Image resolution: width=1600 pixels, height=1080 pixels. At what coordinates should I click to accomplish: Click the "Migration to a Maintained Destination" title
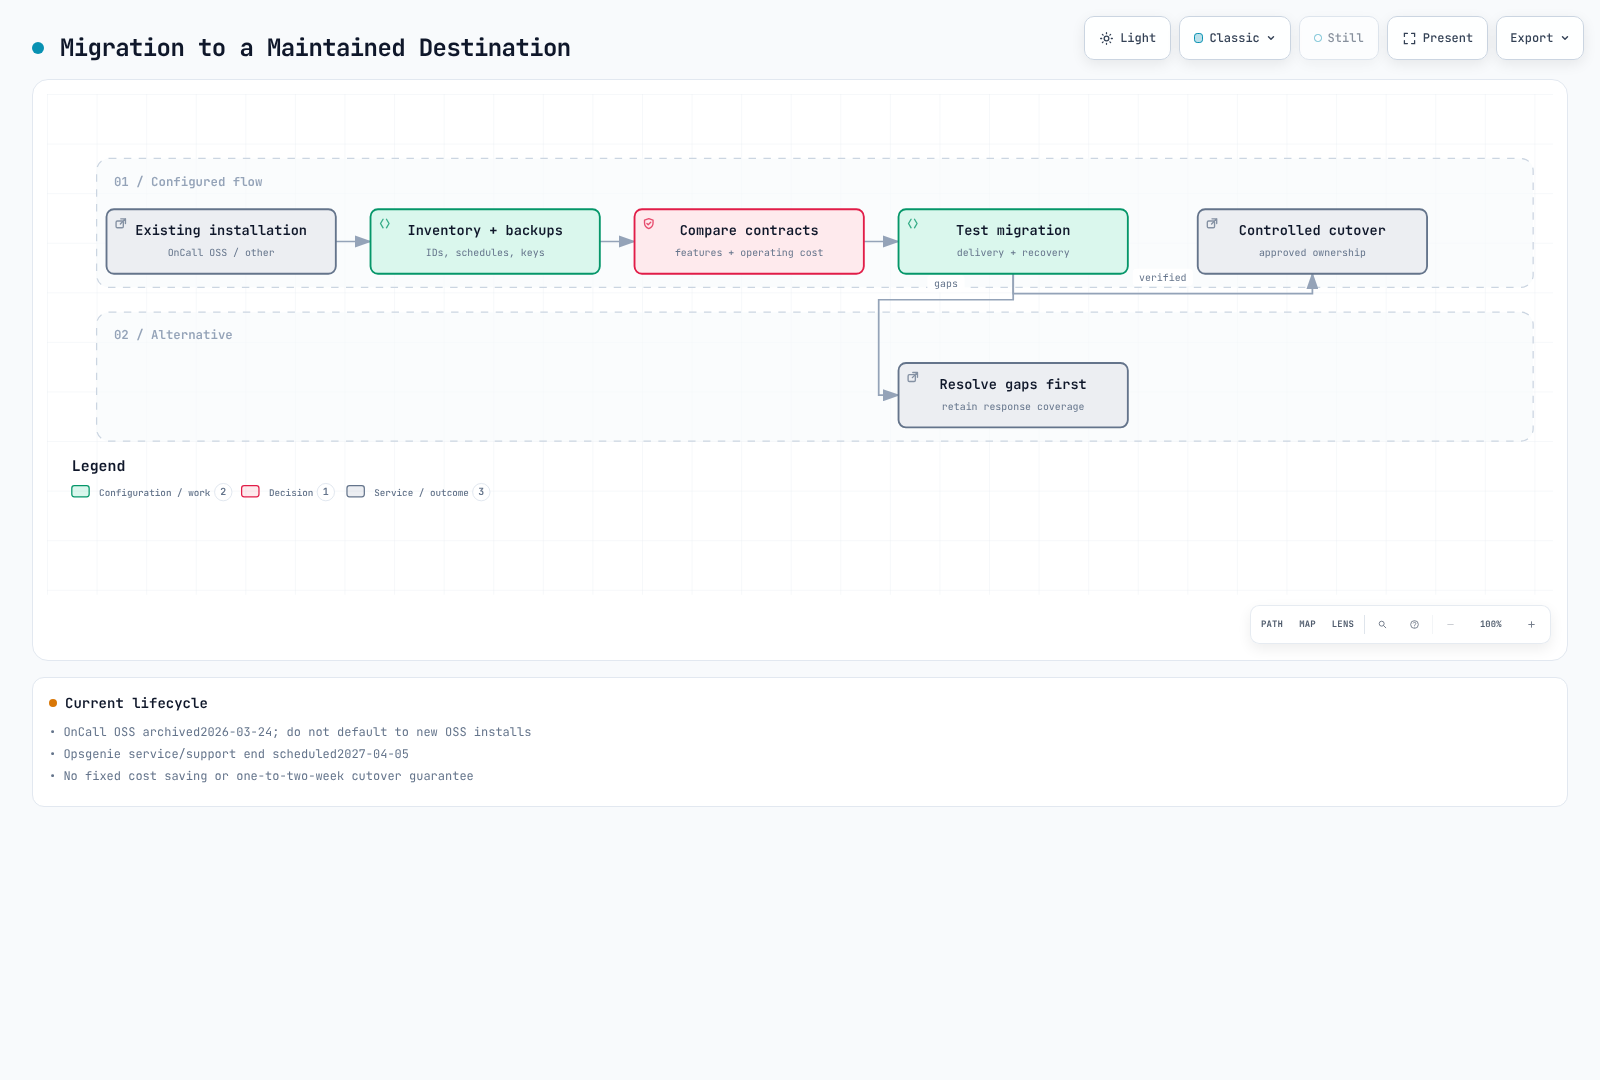point(315,48)
